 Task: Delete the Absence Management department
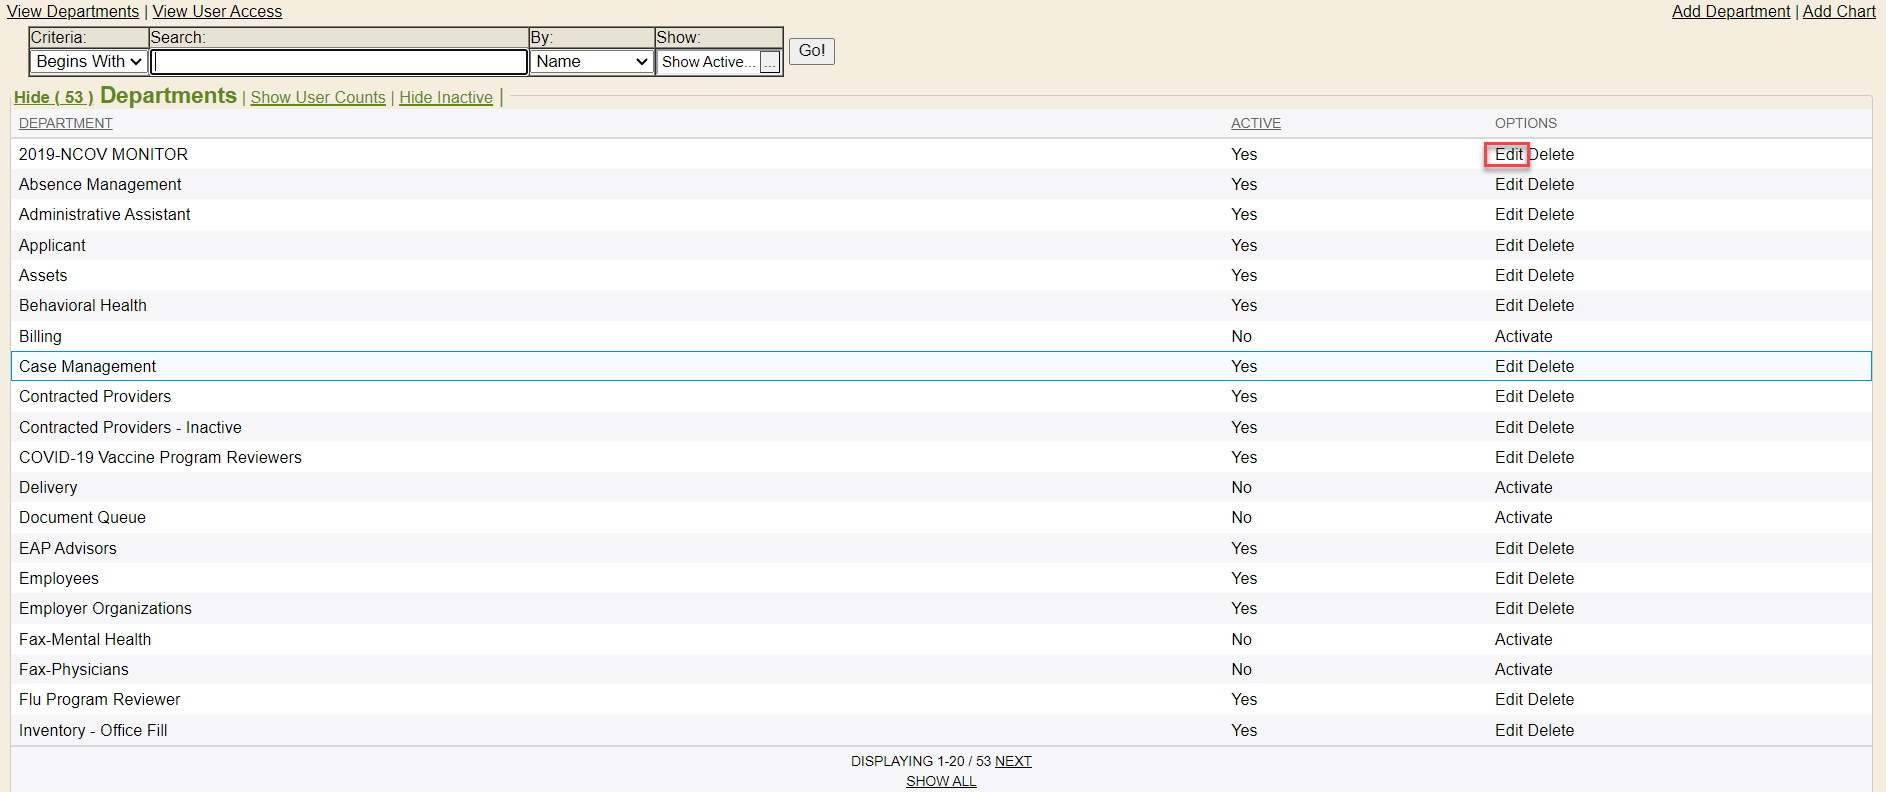point(1551,184)
